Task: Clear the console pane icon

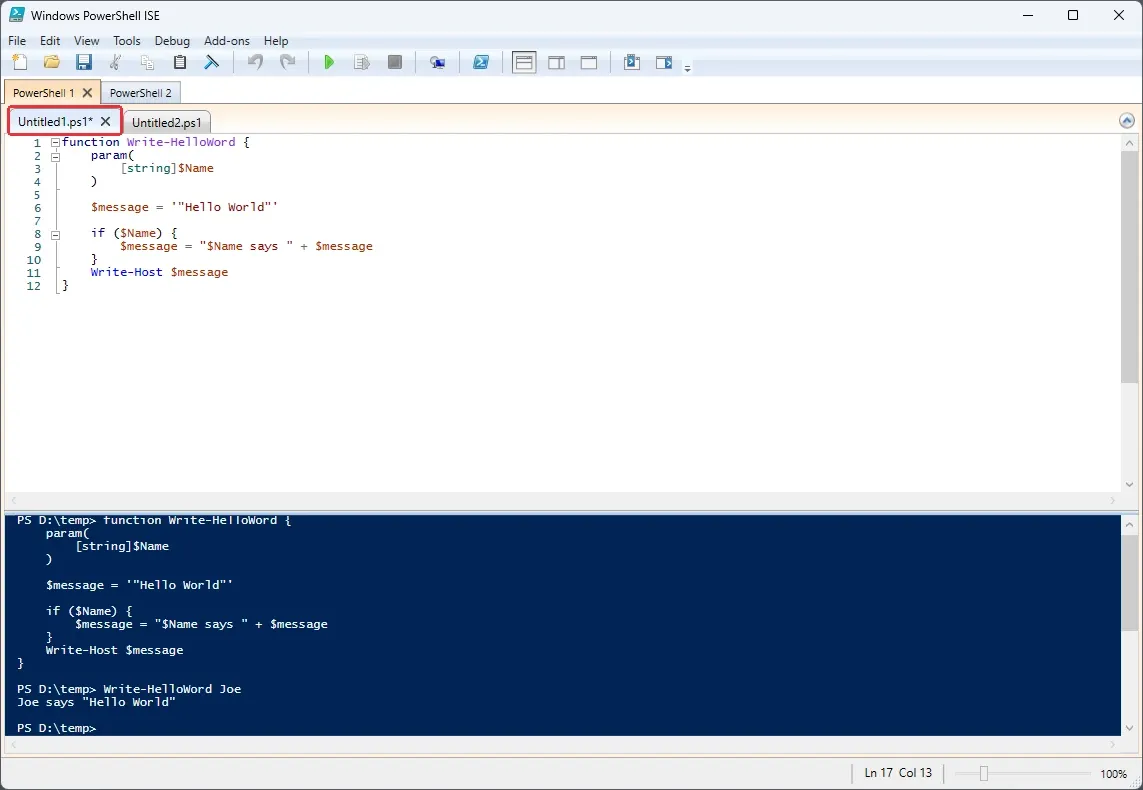Action: coord(211,62)
